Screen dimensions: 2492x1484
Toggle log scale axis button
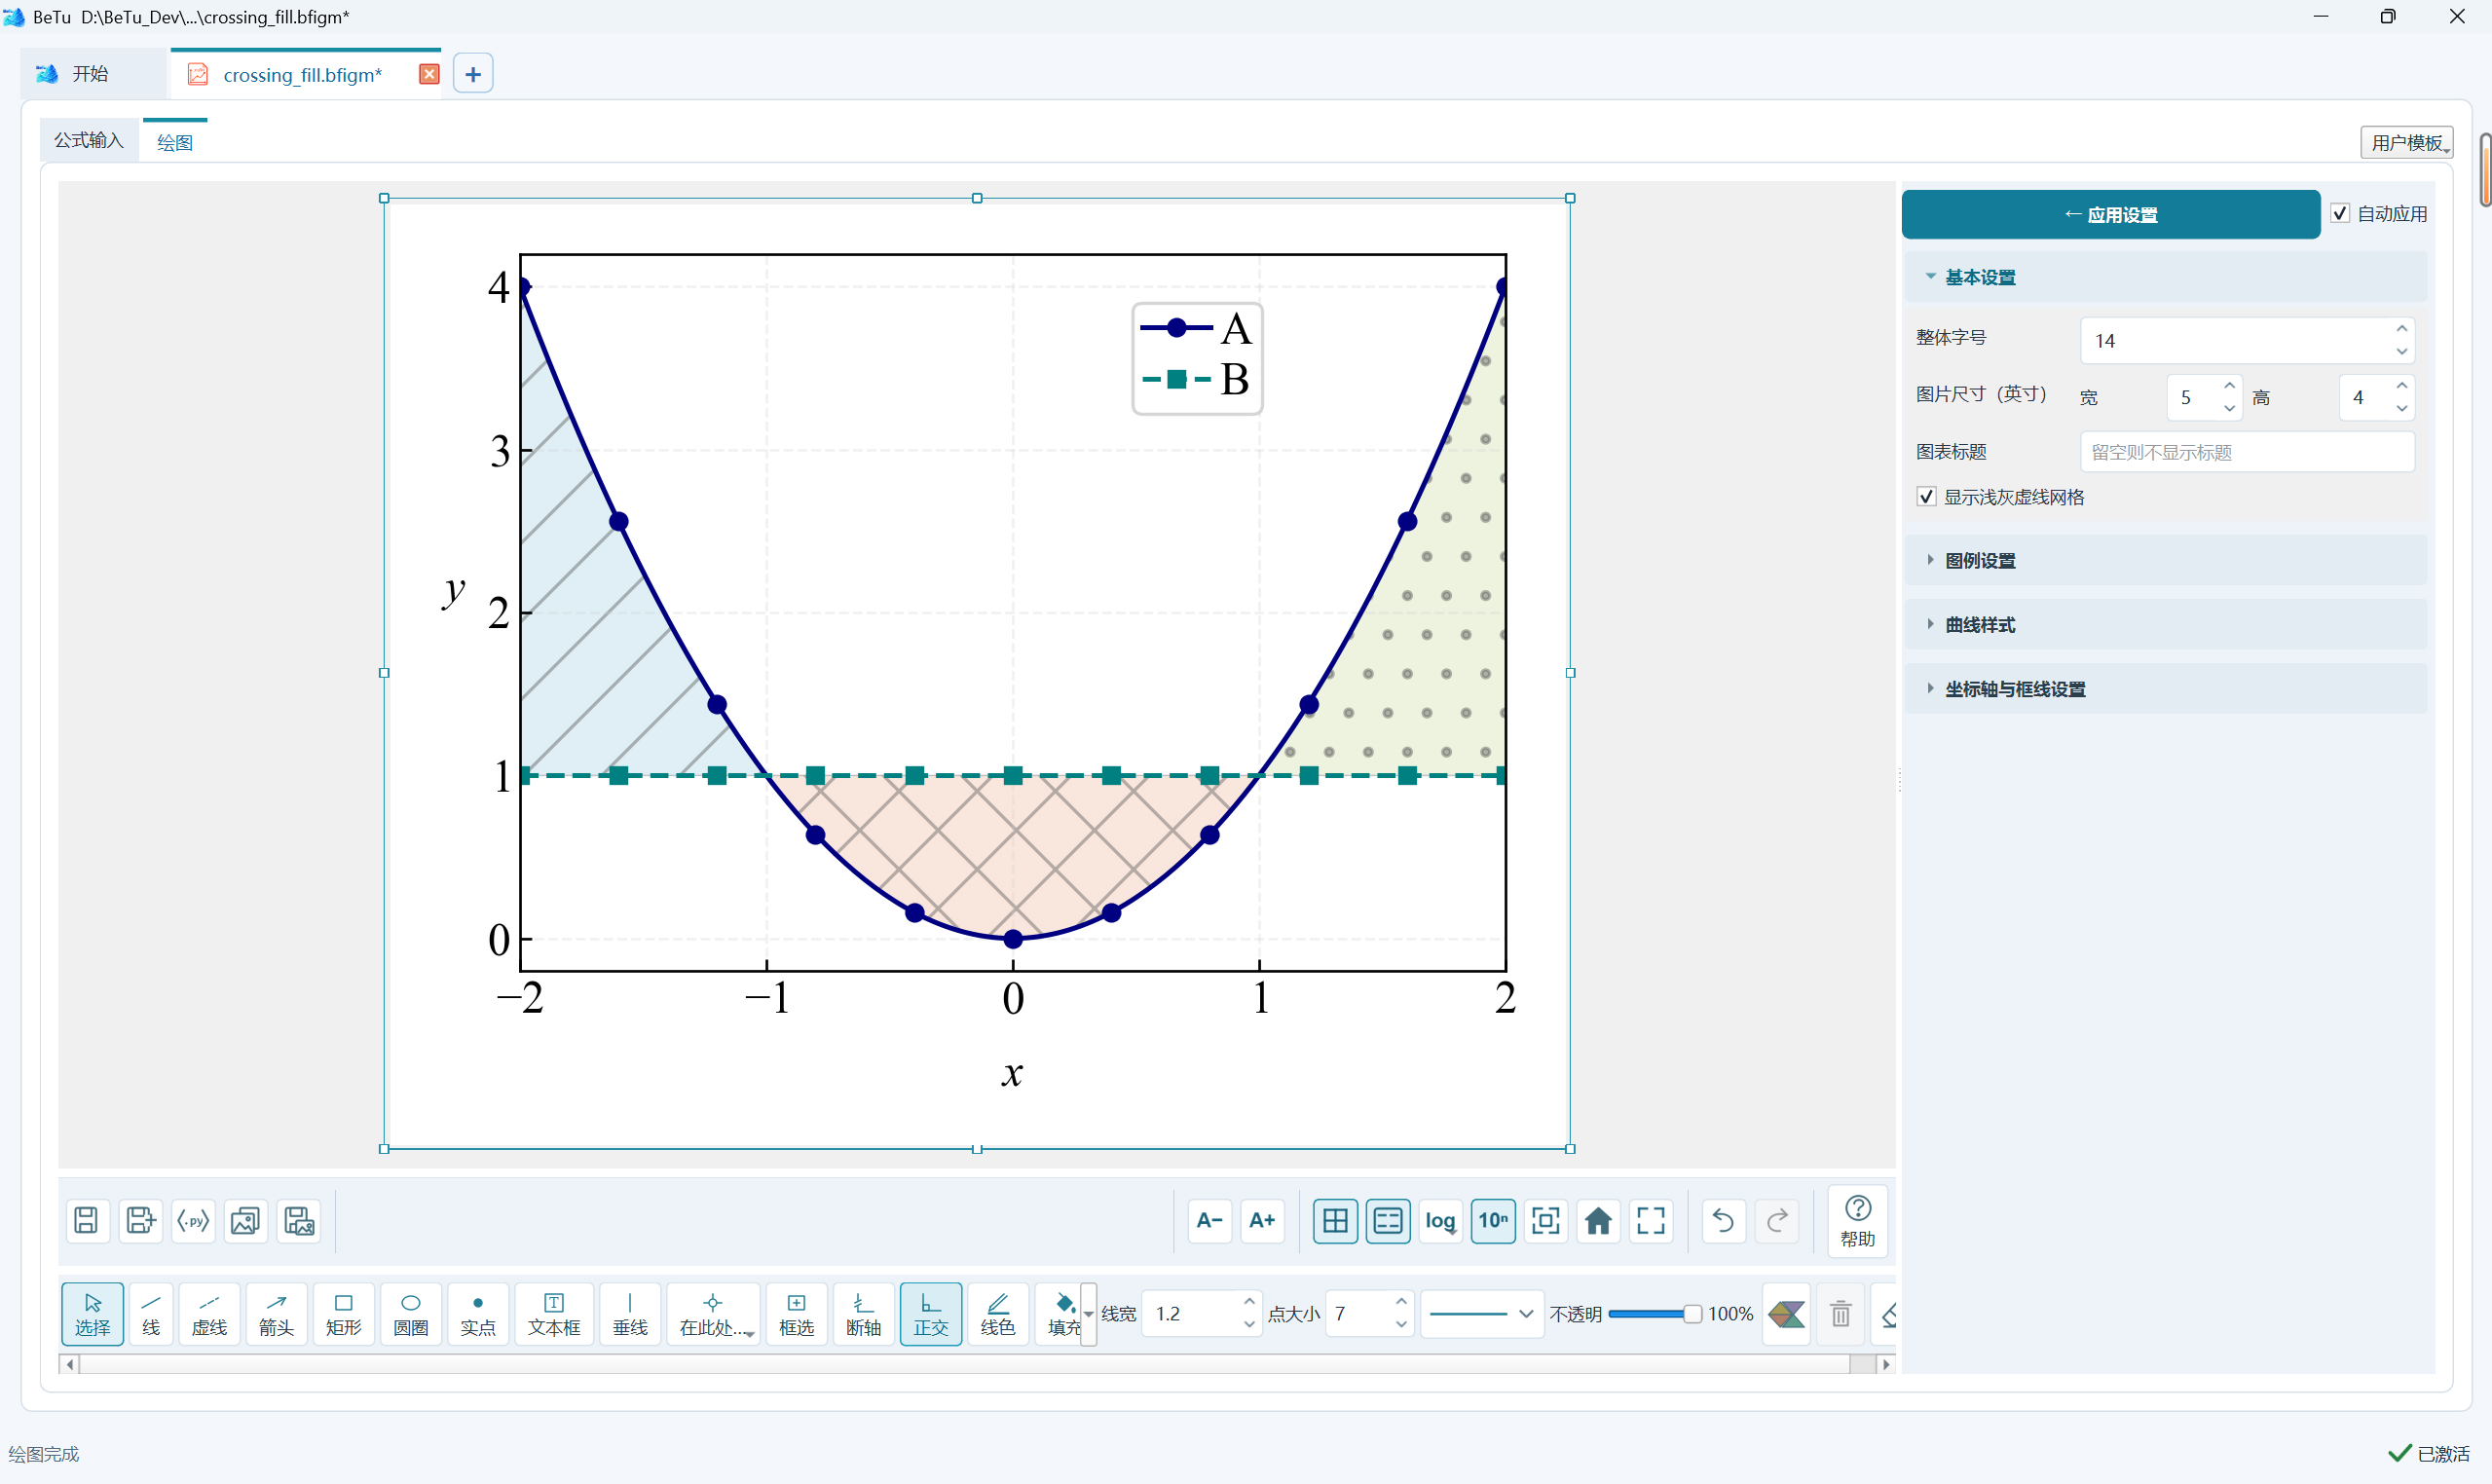pyautogui.click(x=1440, y=1220)
